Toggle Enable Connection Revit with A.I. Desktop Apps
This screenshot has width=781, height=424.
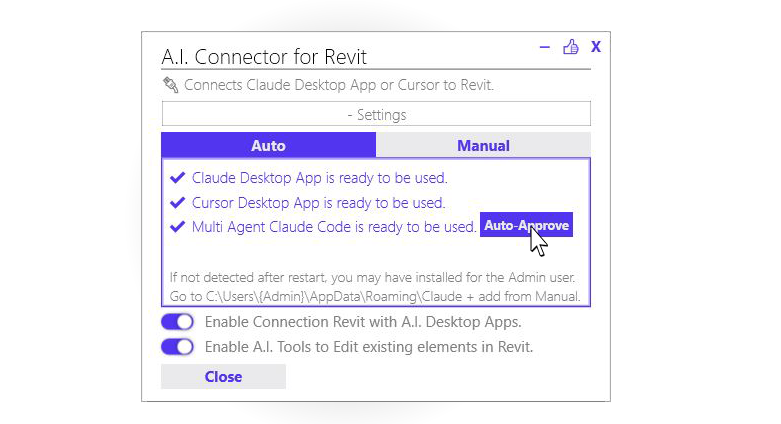pyautogui.click(x=177, y=322)
